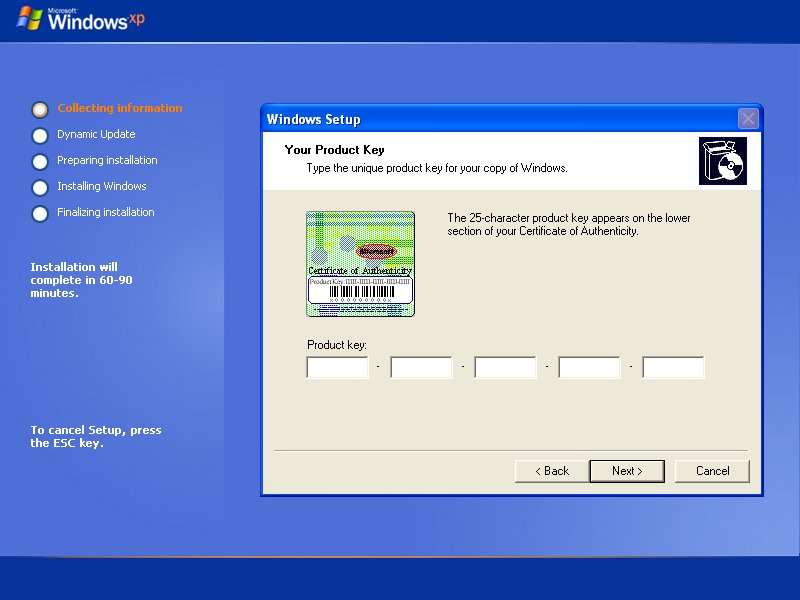This screenshot has width=800, height=600.
Task: Click the 'Your Product Key' heading
Action: [334, 150]
